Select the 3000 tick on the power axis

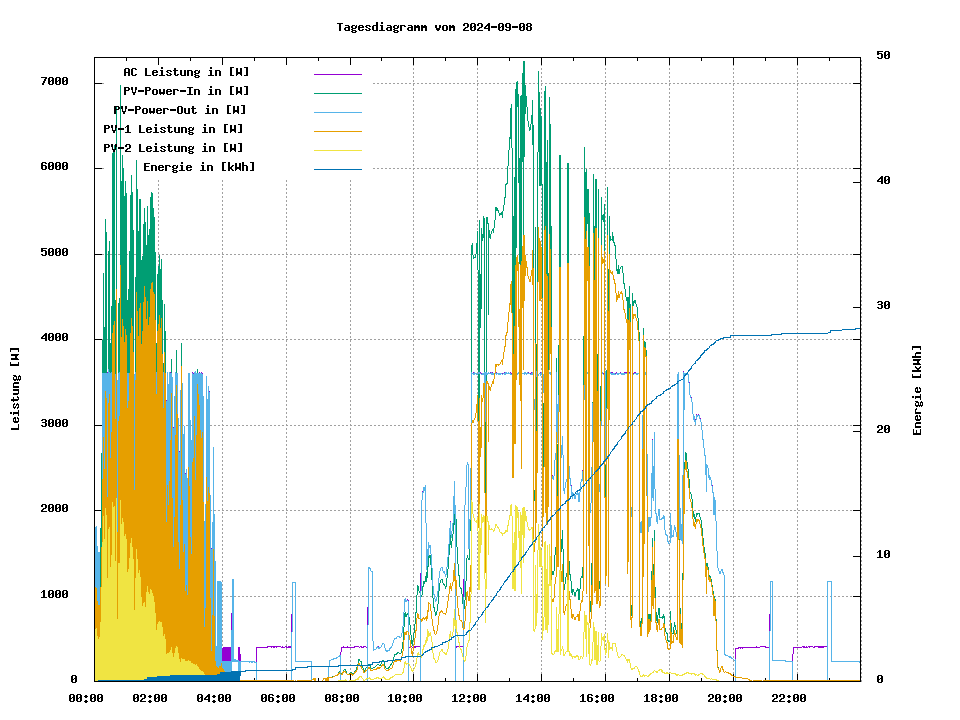pos(54,424)
